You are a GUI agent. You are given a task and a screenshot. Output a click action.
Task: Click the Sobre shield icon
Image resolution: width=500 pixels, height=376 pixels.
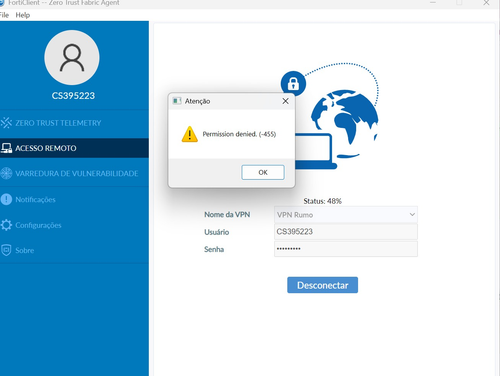coord(6,250)
